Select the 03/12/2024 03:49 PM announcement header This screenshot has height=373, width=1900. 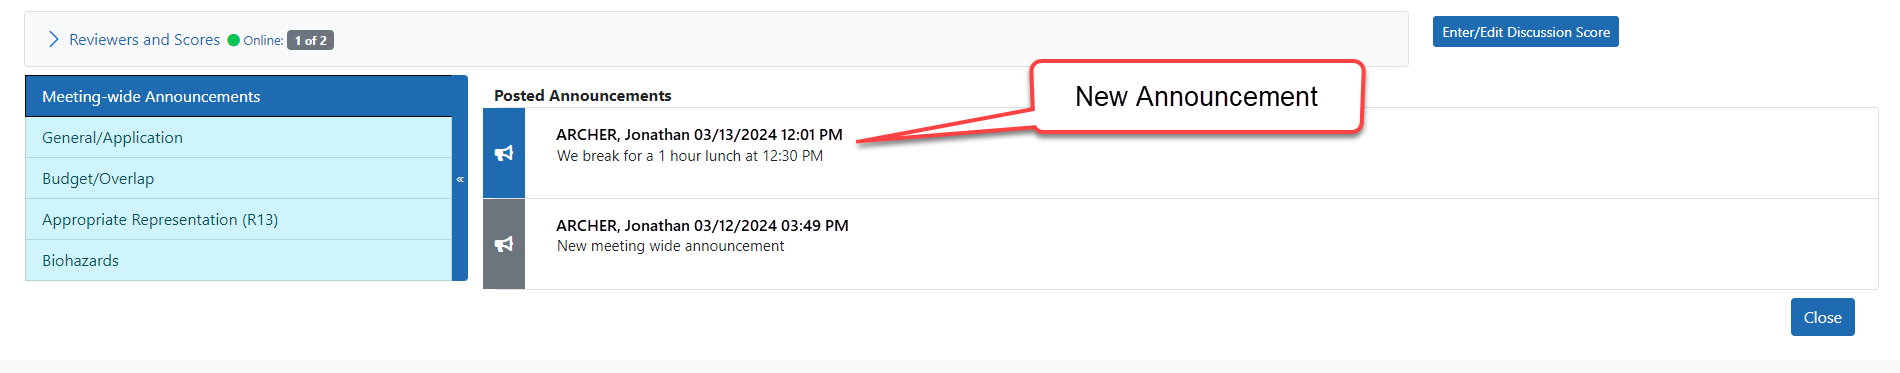coord(702,225)
